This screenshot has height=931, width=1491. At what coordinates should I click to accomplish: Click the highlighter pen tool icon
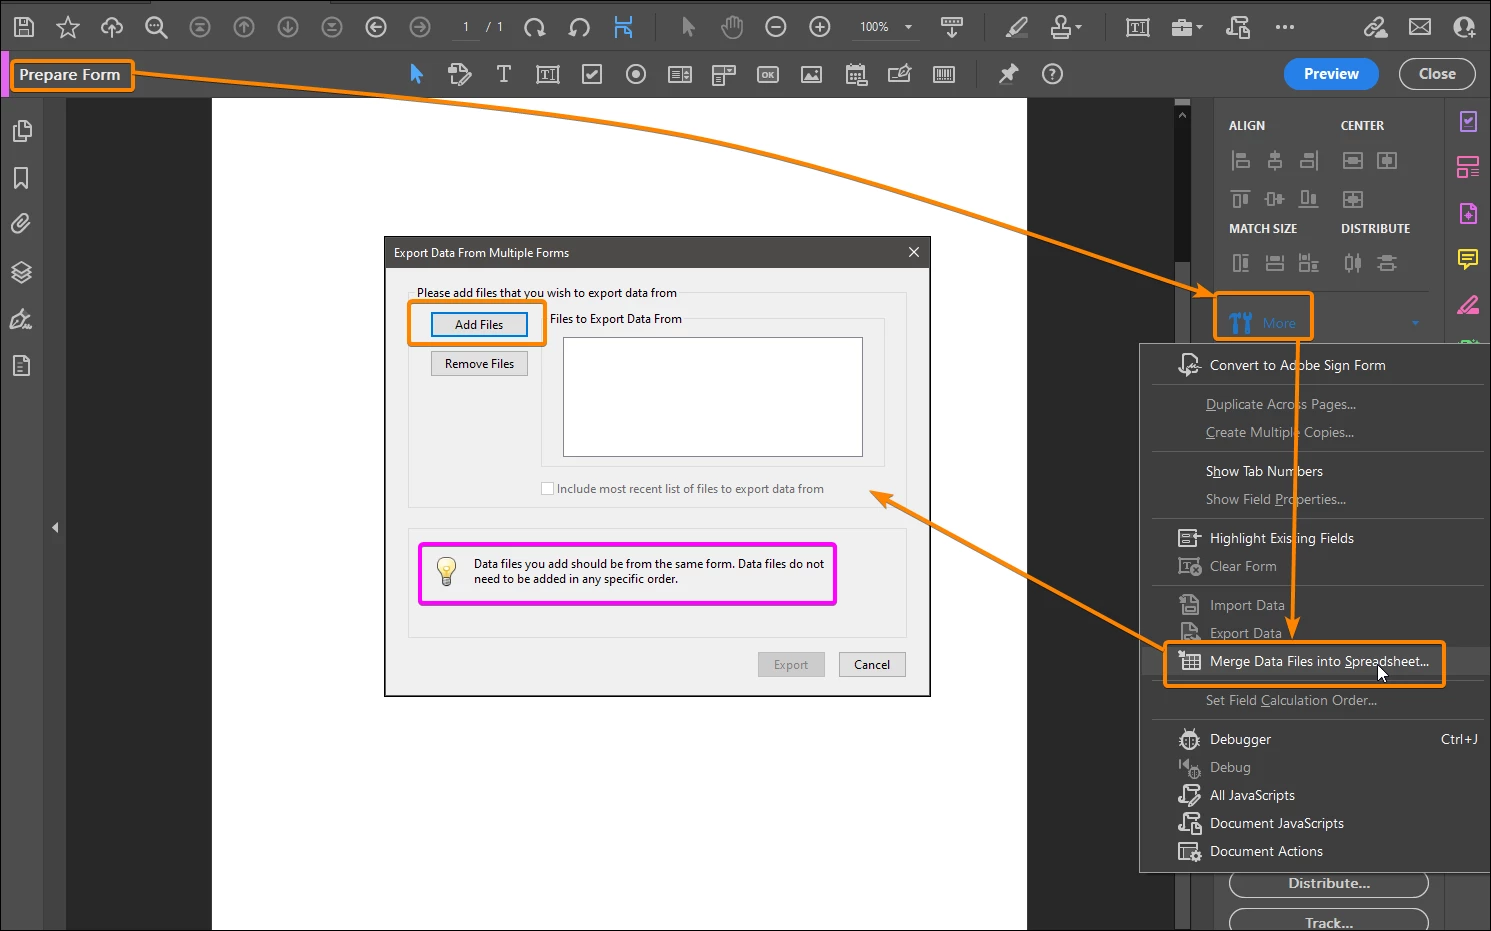point(1016,27)
